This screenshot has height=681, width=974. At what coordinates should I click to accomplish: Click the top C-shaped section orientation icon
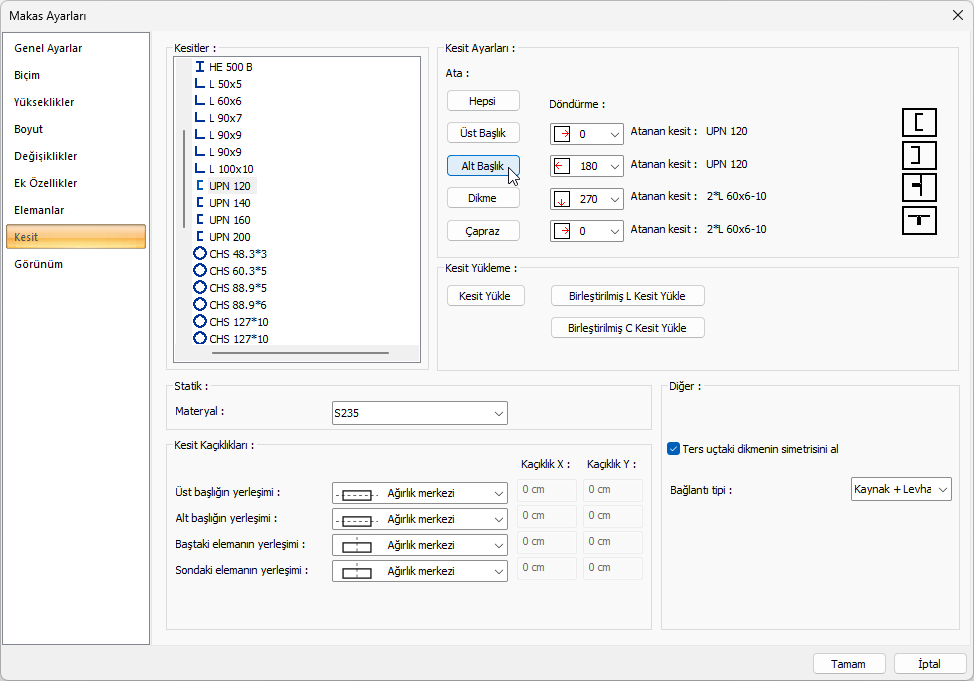(919, 122)
